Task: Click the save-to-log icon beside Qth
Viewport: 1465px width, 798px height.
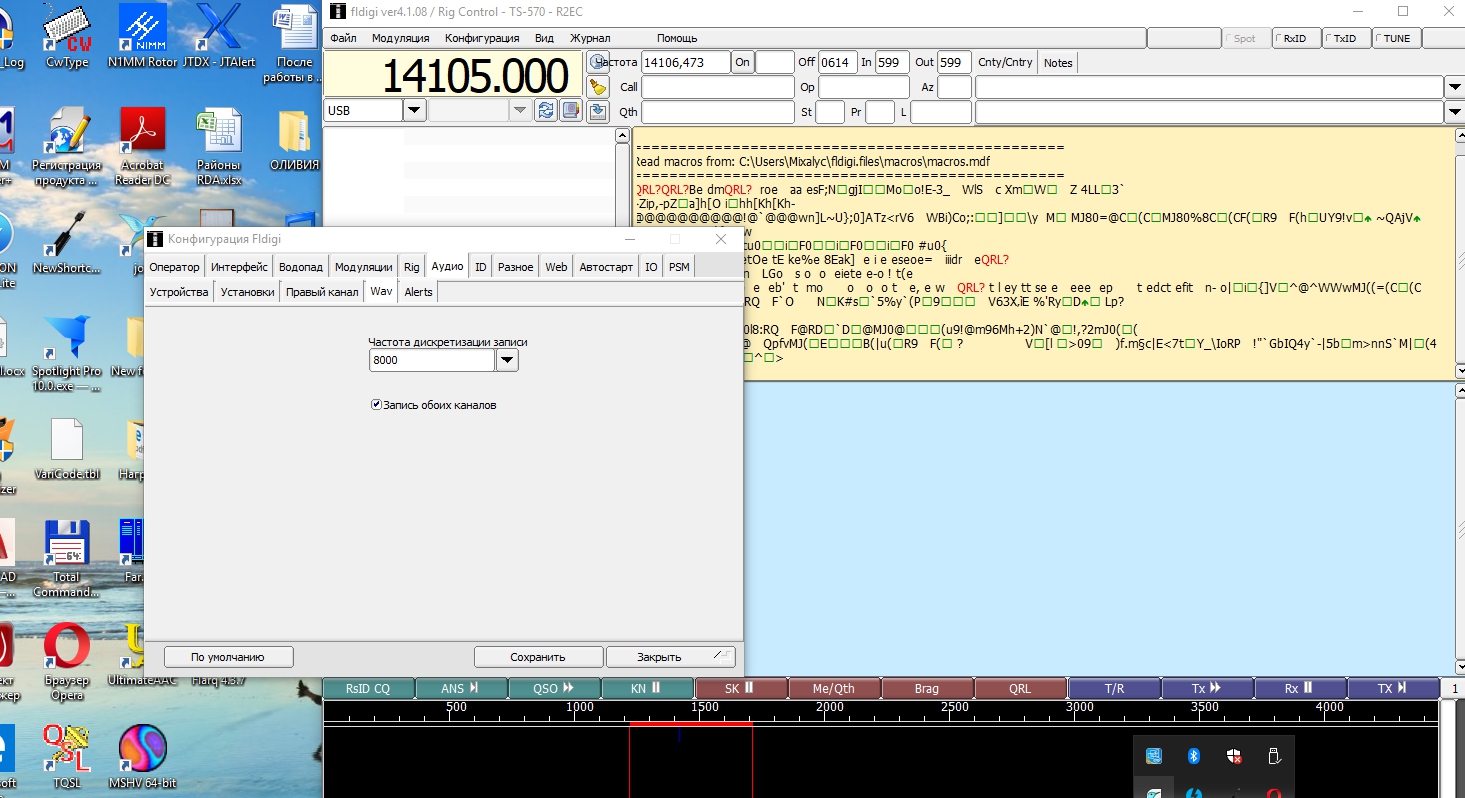Action: point(598,111)
